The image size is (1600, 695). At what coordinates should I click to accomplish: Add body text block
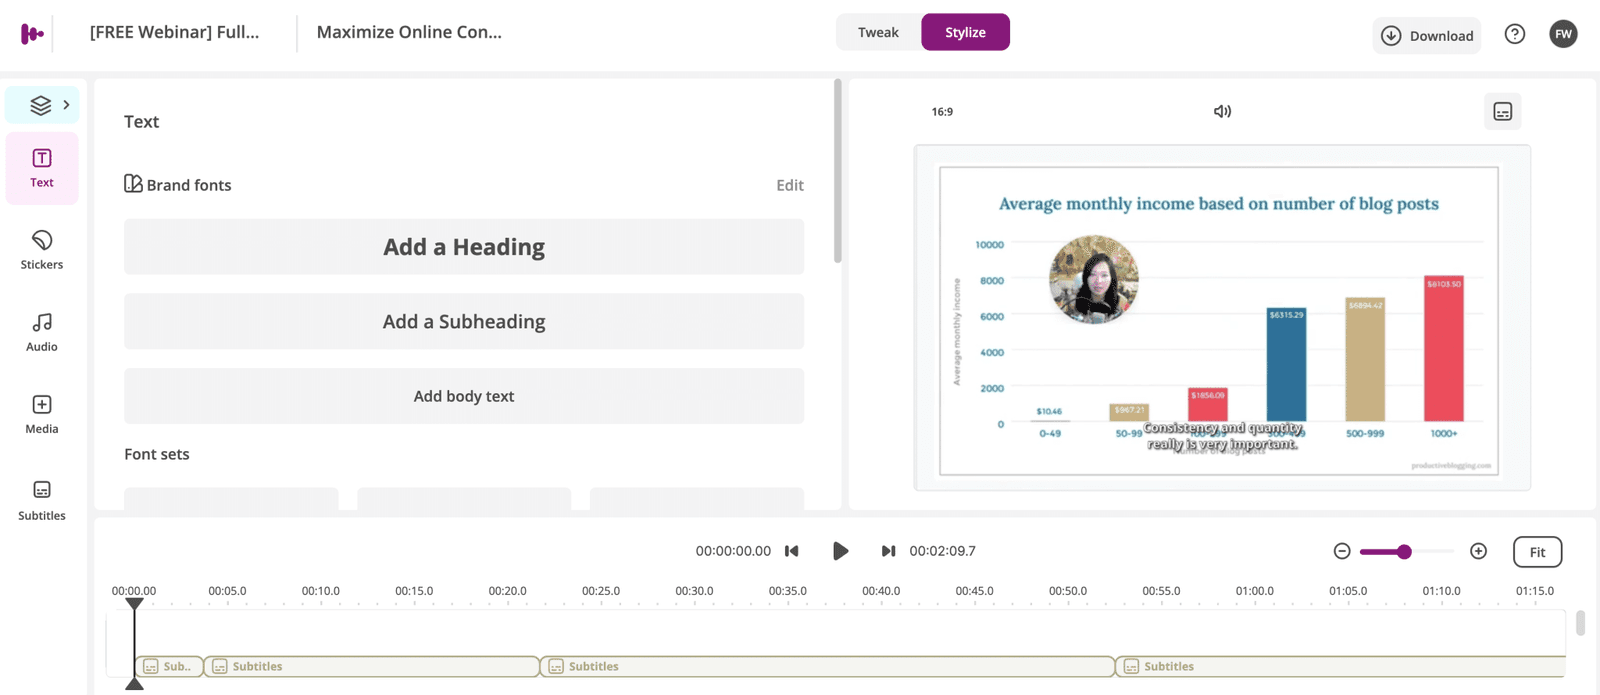[x=464, y=396]
